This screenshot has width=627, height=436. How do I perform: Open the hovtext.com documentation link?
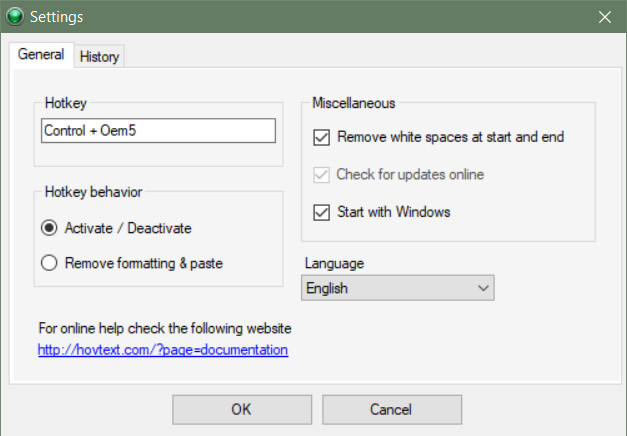(x=163, y=350)
